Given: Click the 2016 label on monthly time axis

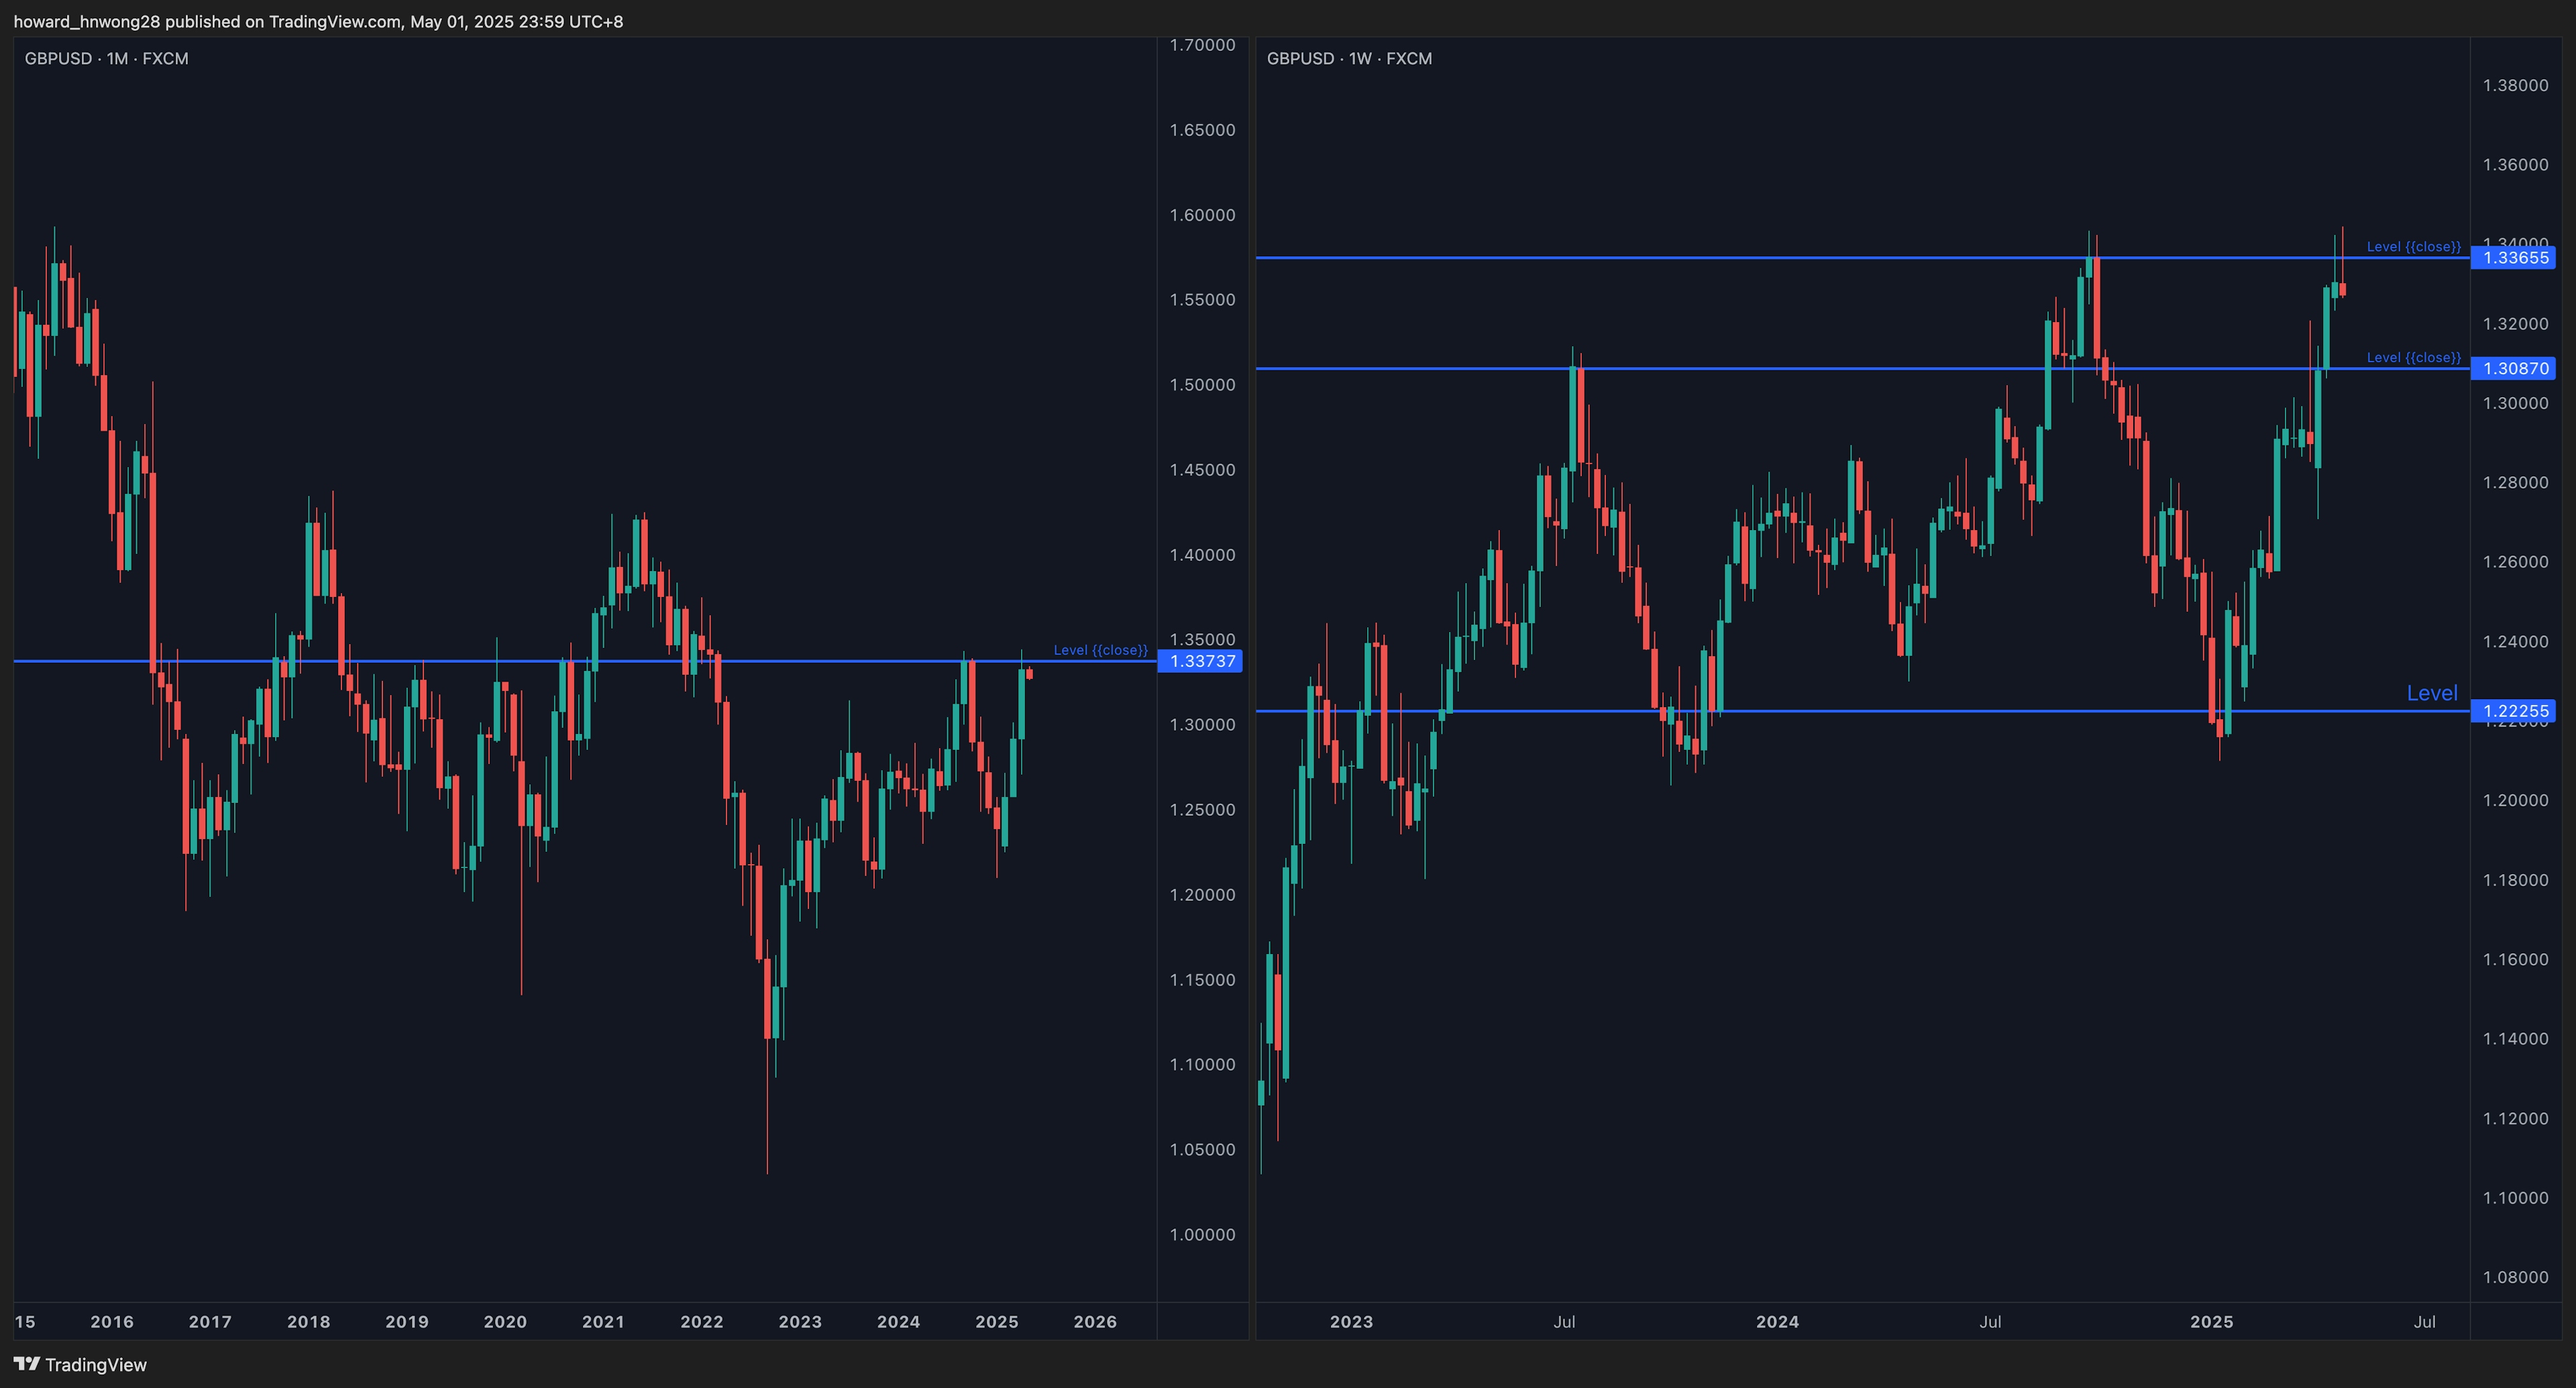Looking at the screenshot, I should pyautogui.click(x=112, y=1321).
